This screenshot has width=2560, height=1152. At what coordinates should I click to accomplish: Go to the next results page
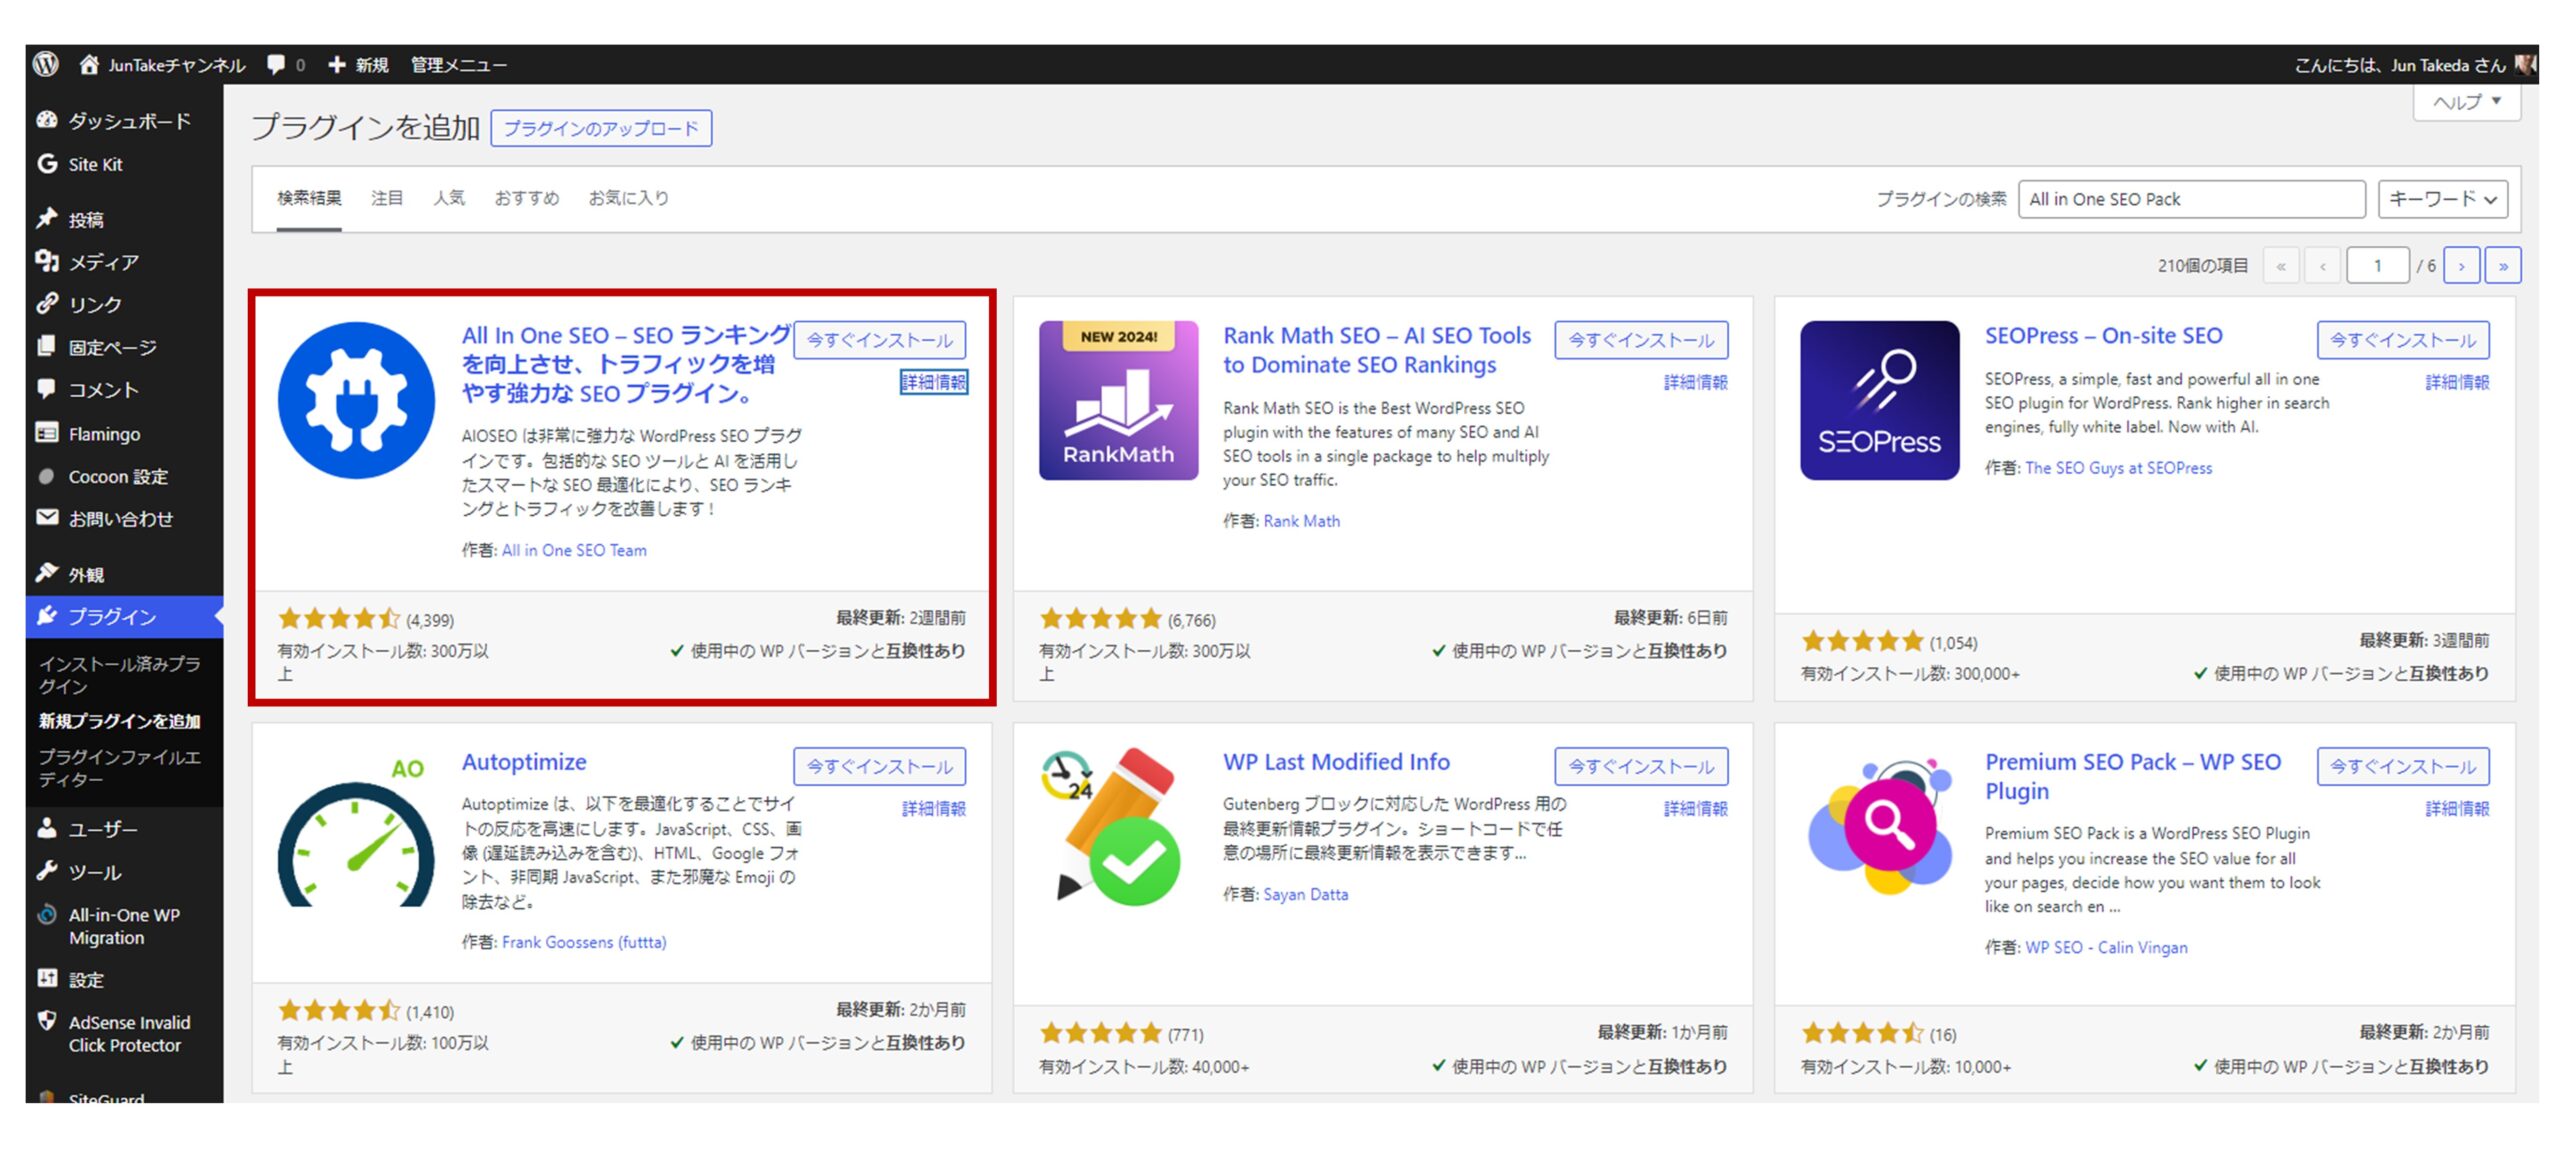click(2461, 266)
